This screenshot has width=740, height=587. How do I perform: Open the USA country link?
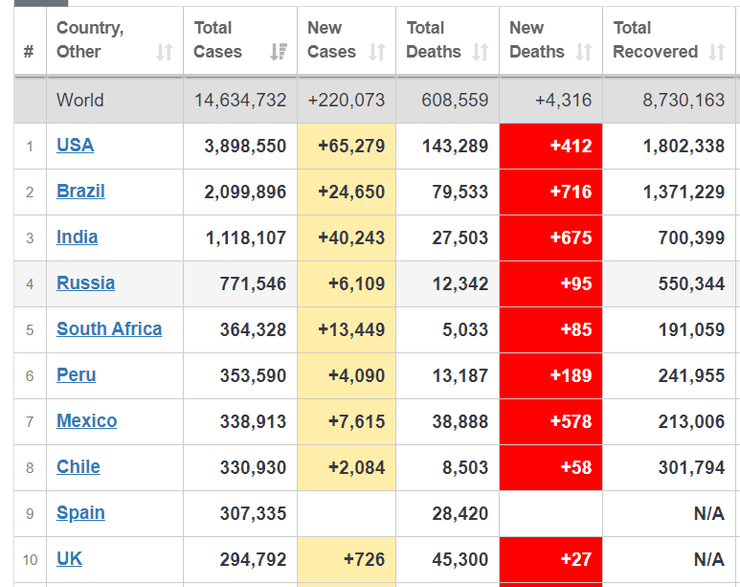coord(75,145)
